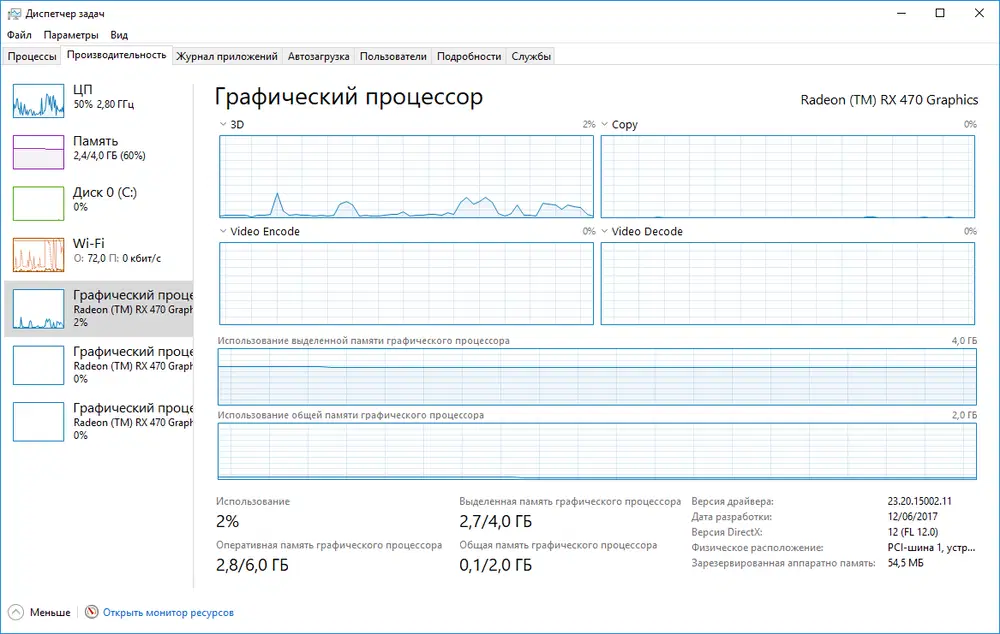Open the Открыть монитор ресурсов link

click(x=168, y=612)
